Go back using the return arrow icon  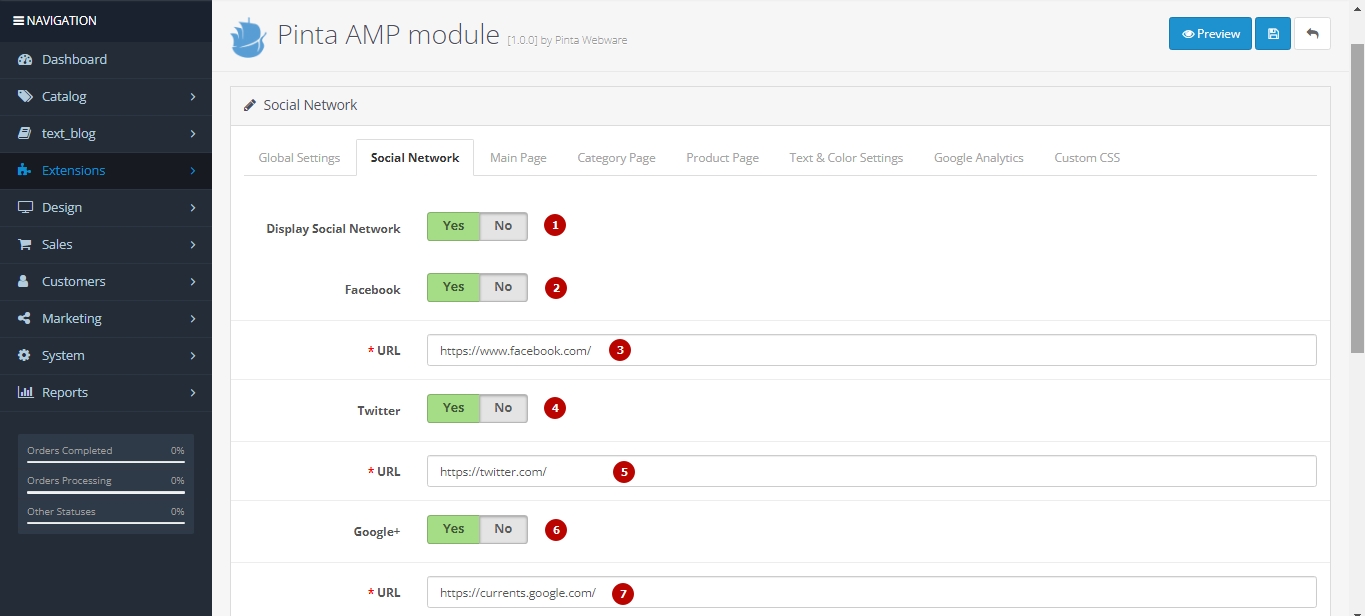click(1312, 33)
